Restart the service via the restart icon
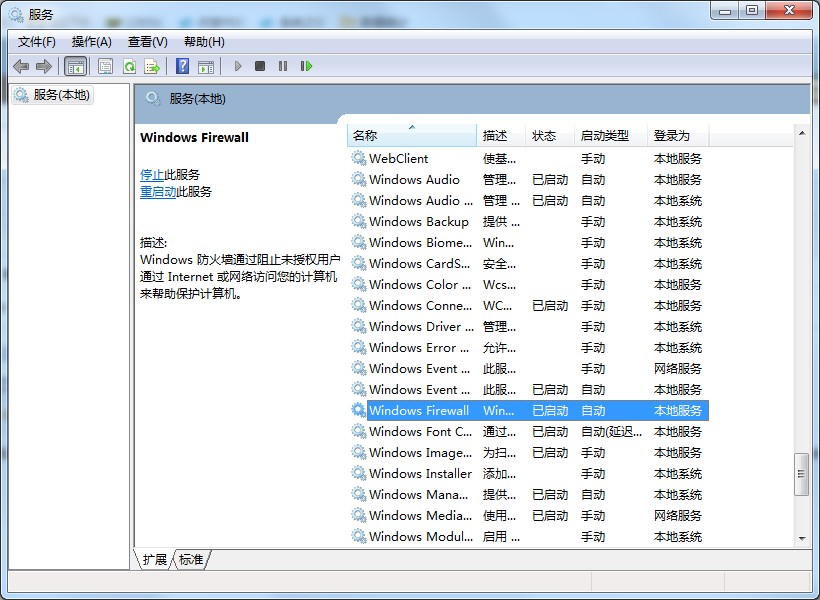 coord(307,65)
